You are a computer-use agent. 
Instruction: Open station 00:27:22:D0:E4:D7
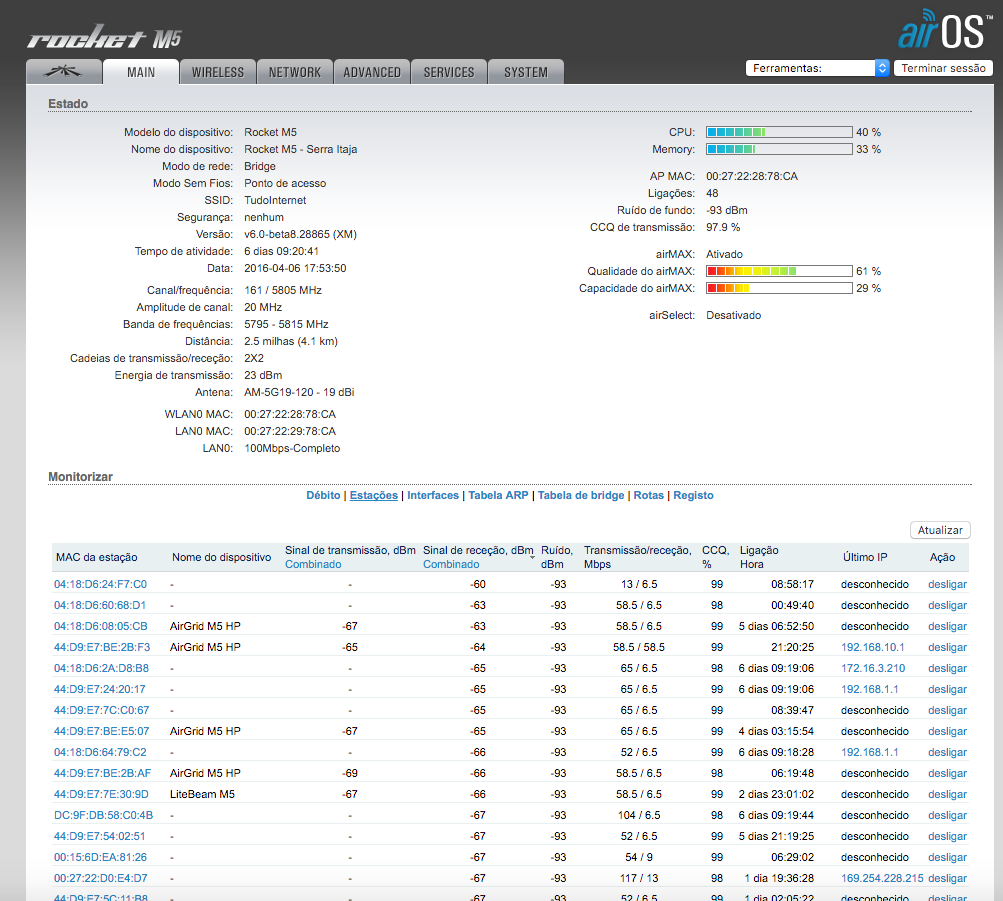point(100,878)
